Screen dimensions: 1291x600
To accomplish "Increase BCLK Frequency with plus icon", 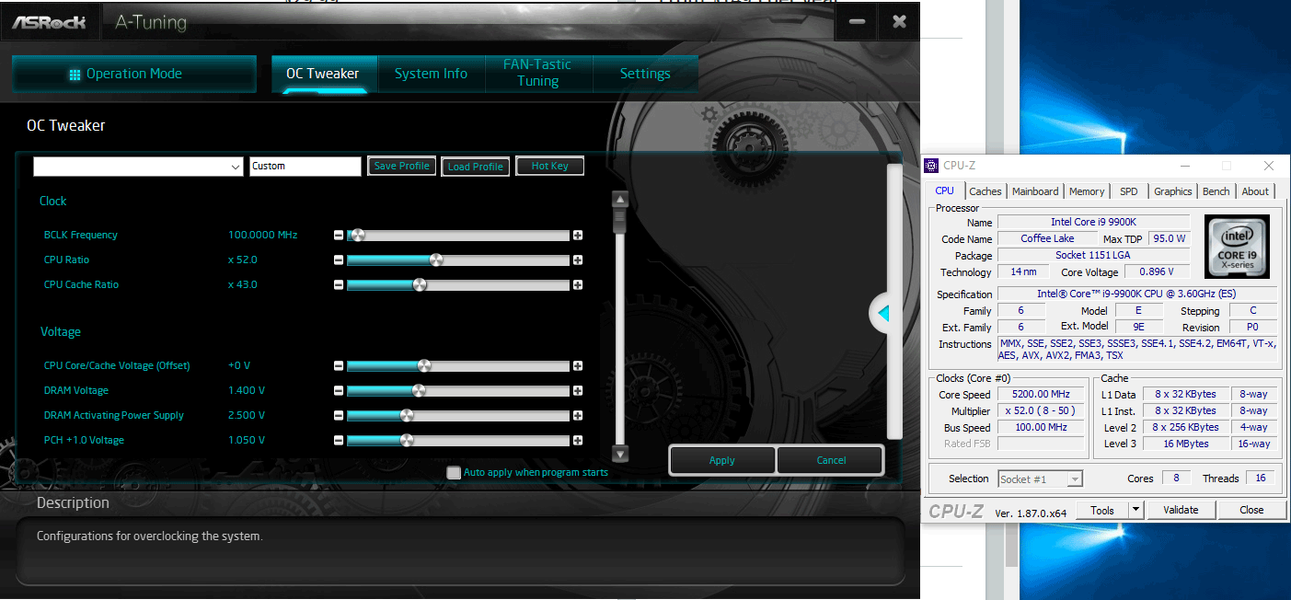I will 578,236.
